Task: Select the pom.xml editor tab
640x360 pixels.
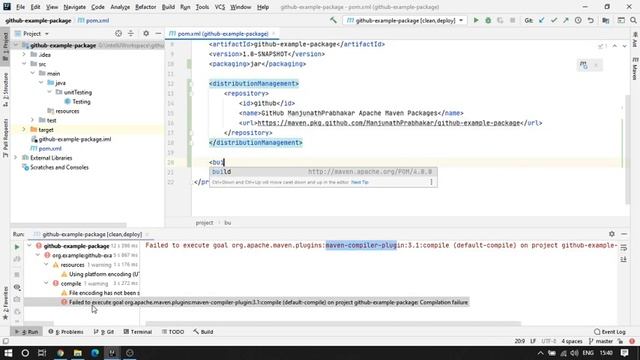Action: point(223,33)
